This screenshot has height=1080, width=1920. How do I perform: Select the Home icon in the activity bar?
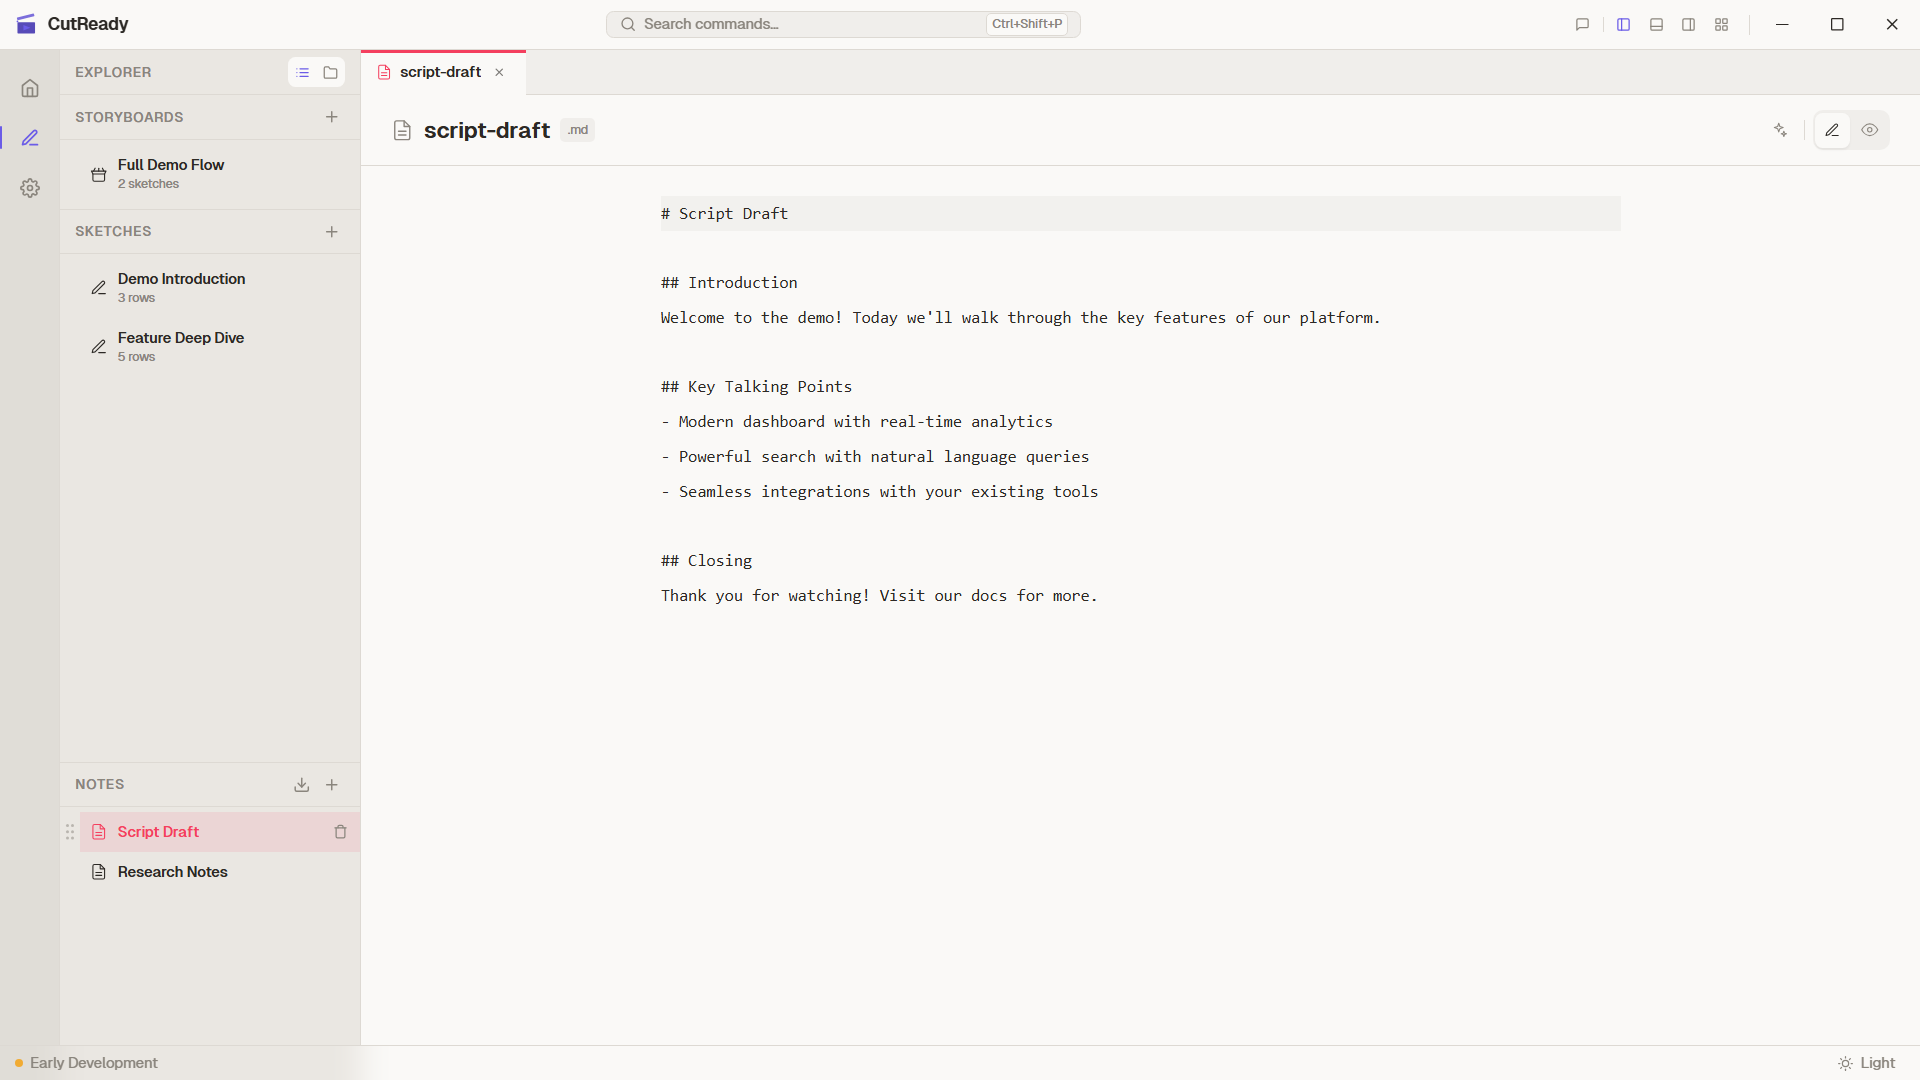(30, 88)
